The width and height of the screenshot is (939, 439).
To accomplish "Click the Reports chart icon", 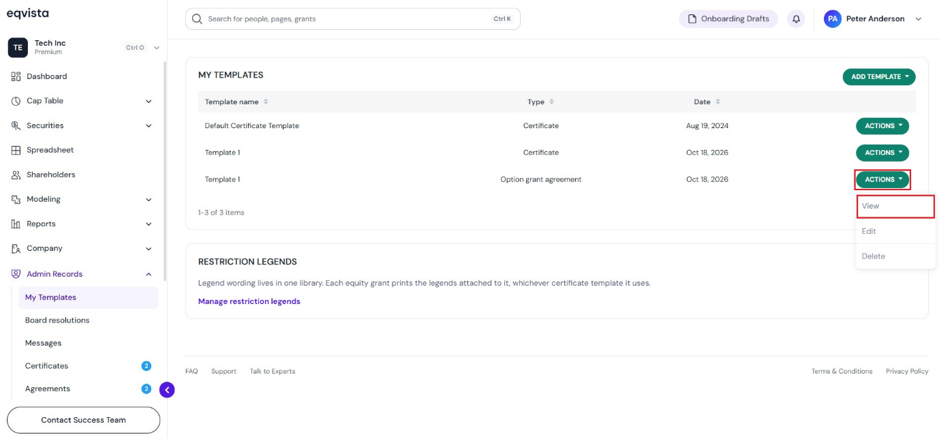I will click(16, 224).
